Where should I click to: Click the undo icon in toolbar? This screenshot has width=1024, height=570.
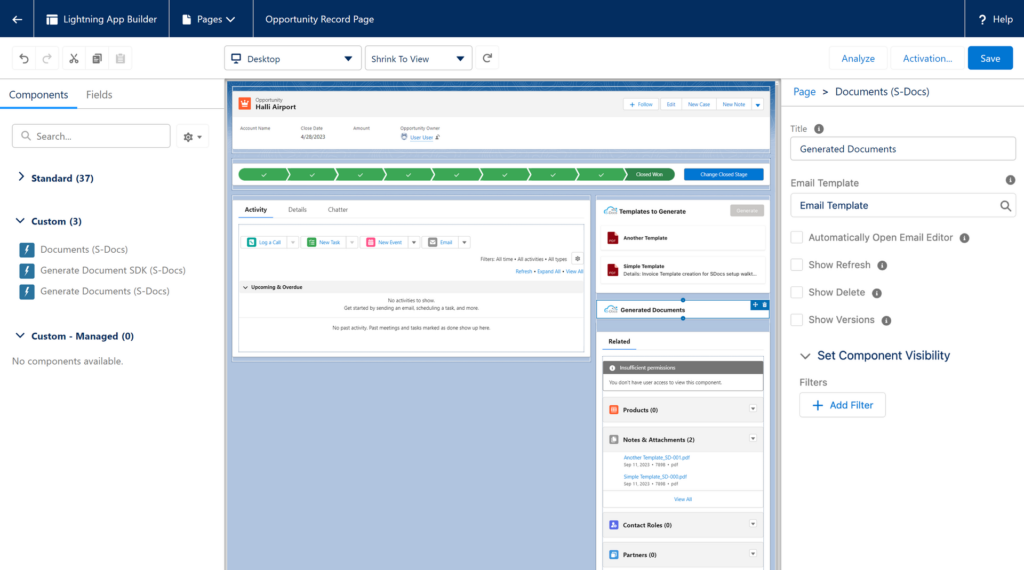pyautogui.click(x=24, y=59)
